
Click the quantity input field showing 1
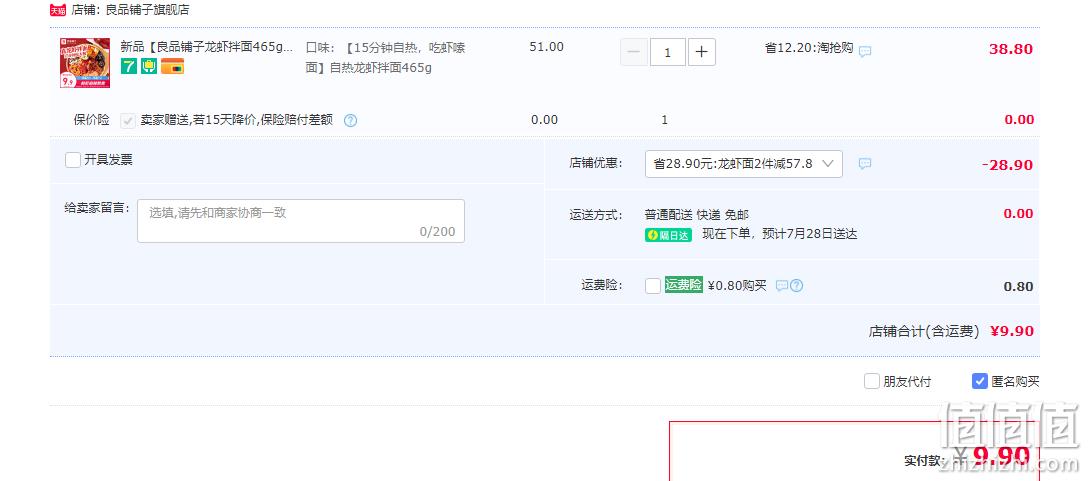point(668,52)
